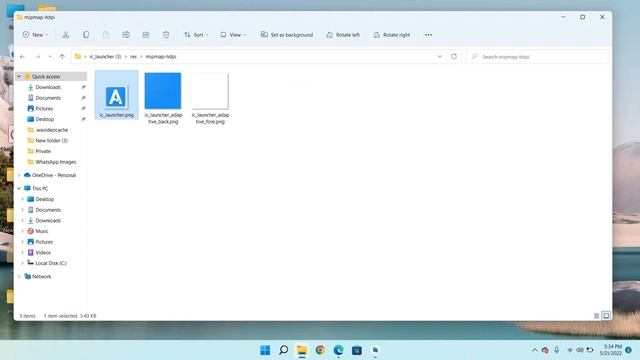Select ic_launcher_adaptive_fore.png thumbnail
Screen dimensions: 640x360
[210, 98]
